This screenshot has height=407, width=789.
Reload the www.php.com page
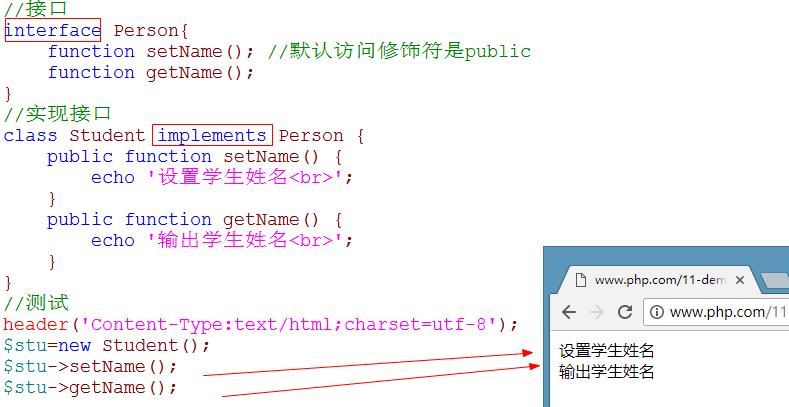pos(625,312)
